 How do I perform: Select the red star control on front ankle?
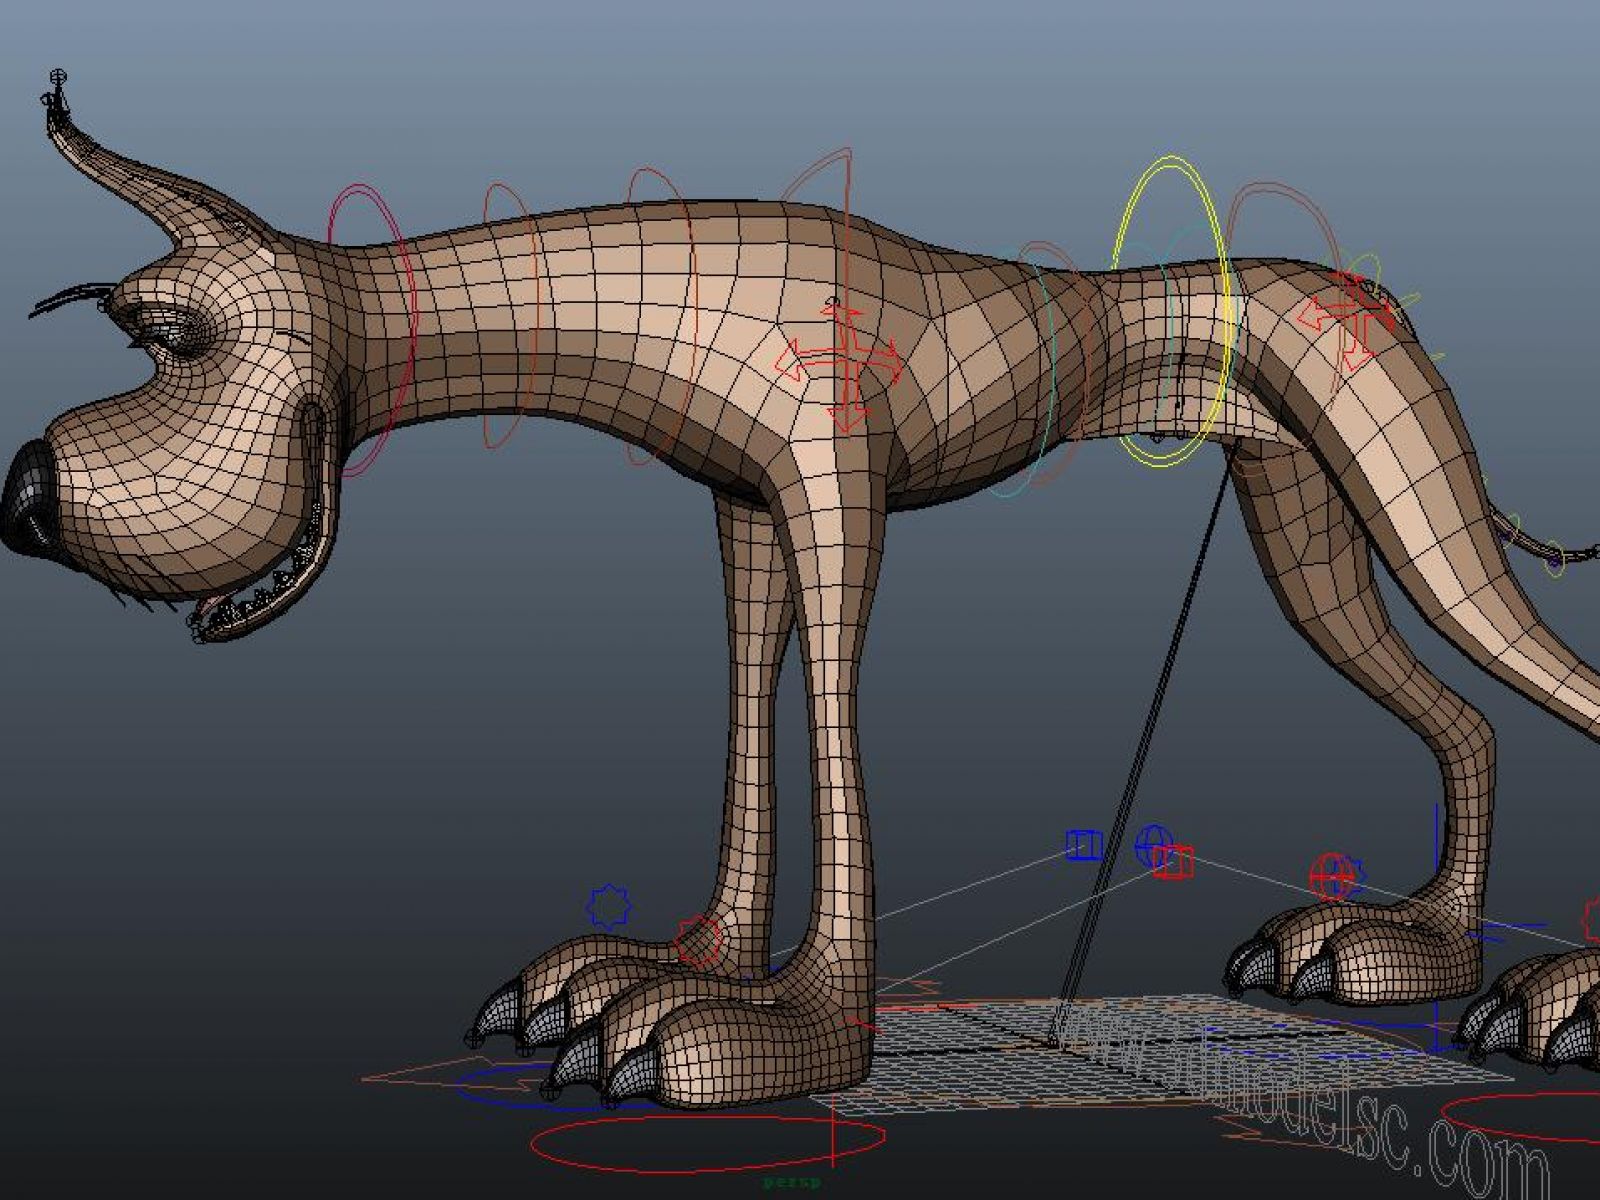click(699, 940)
